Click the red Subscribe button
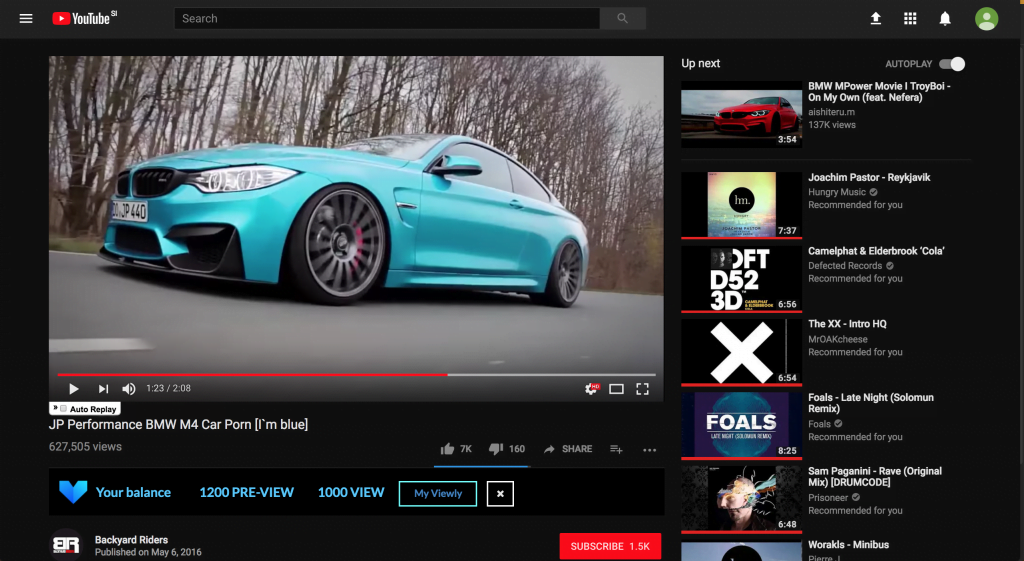 pyautogui.click(x=610, y=546)
